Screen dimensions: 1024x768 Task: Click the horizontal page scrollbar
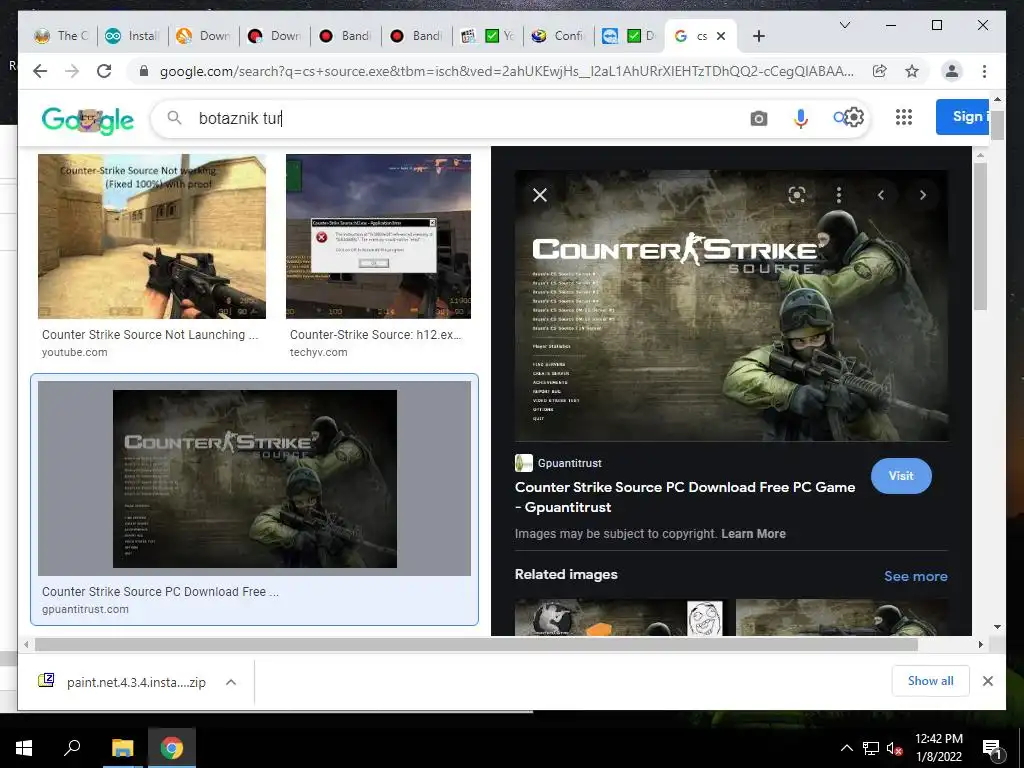476,645
